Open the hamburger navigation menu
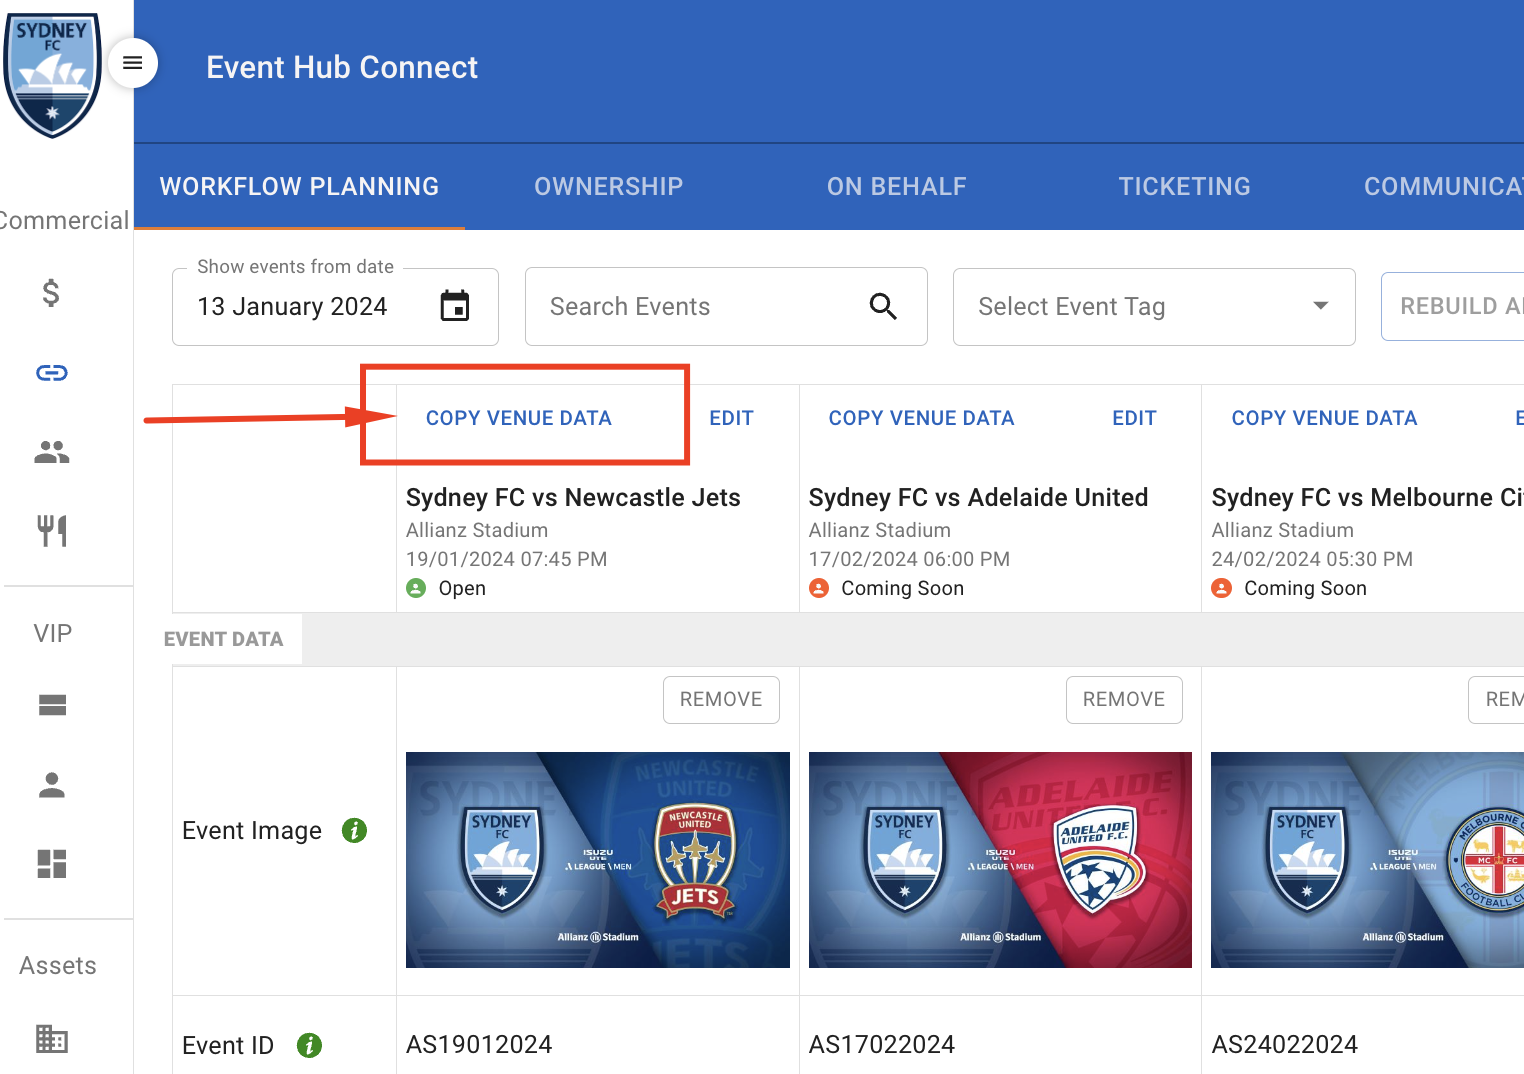The width and height of the screenshot is (1524, 1074). [x=132, y=63]
